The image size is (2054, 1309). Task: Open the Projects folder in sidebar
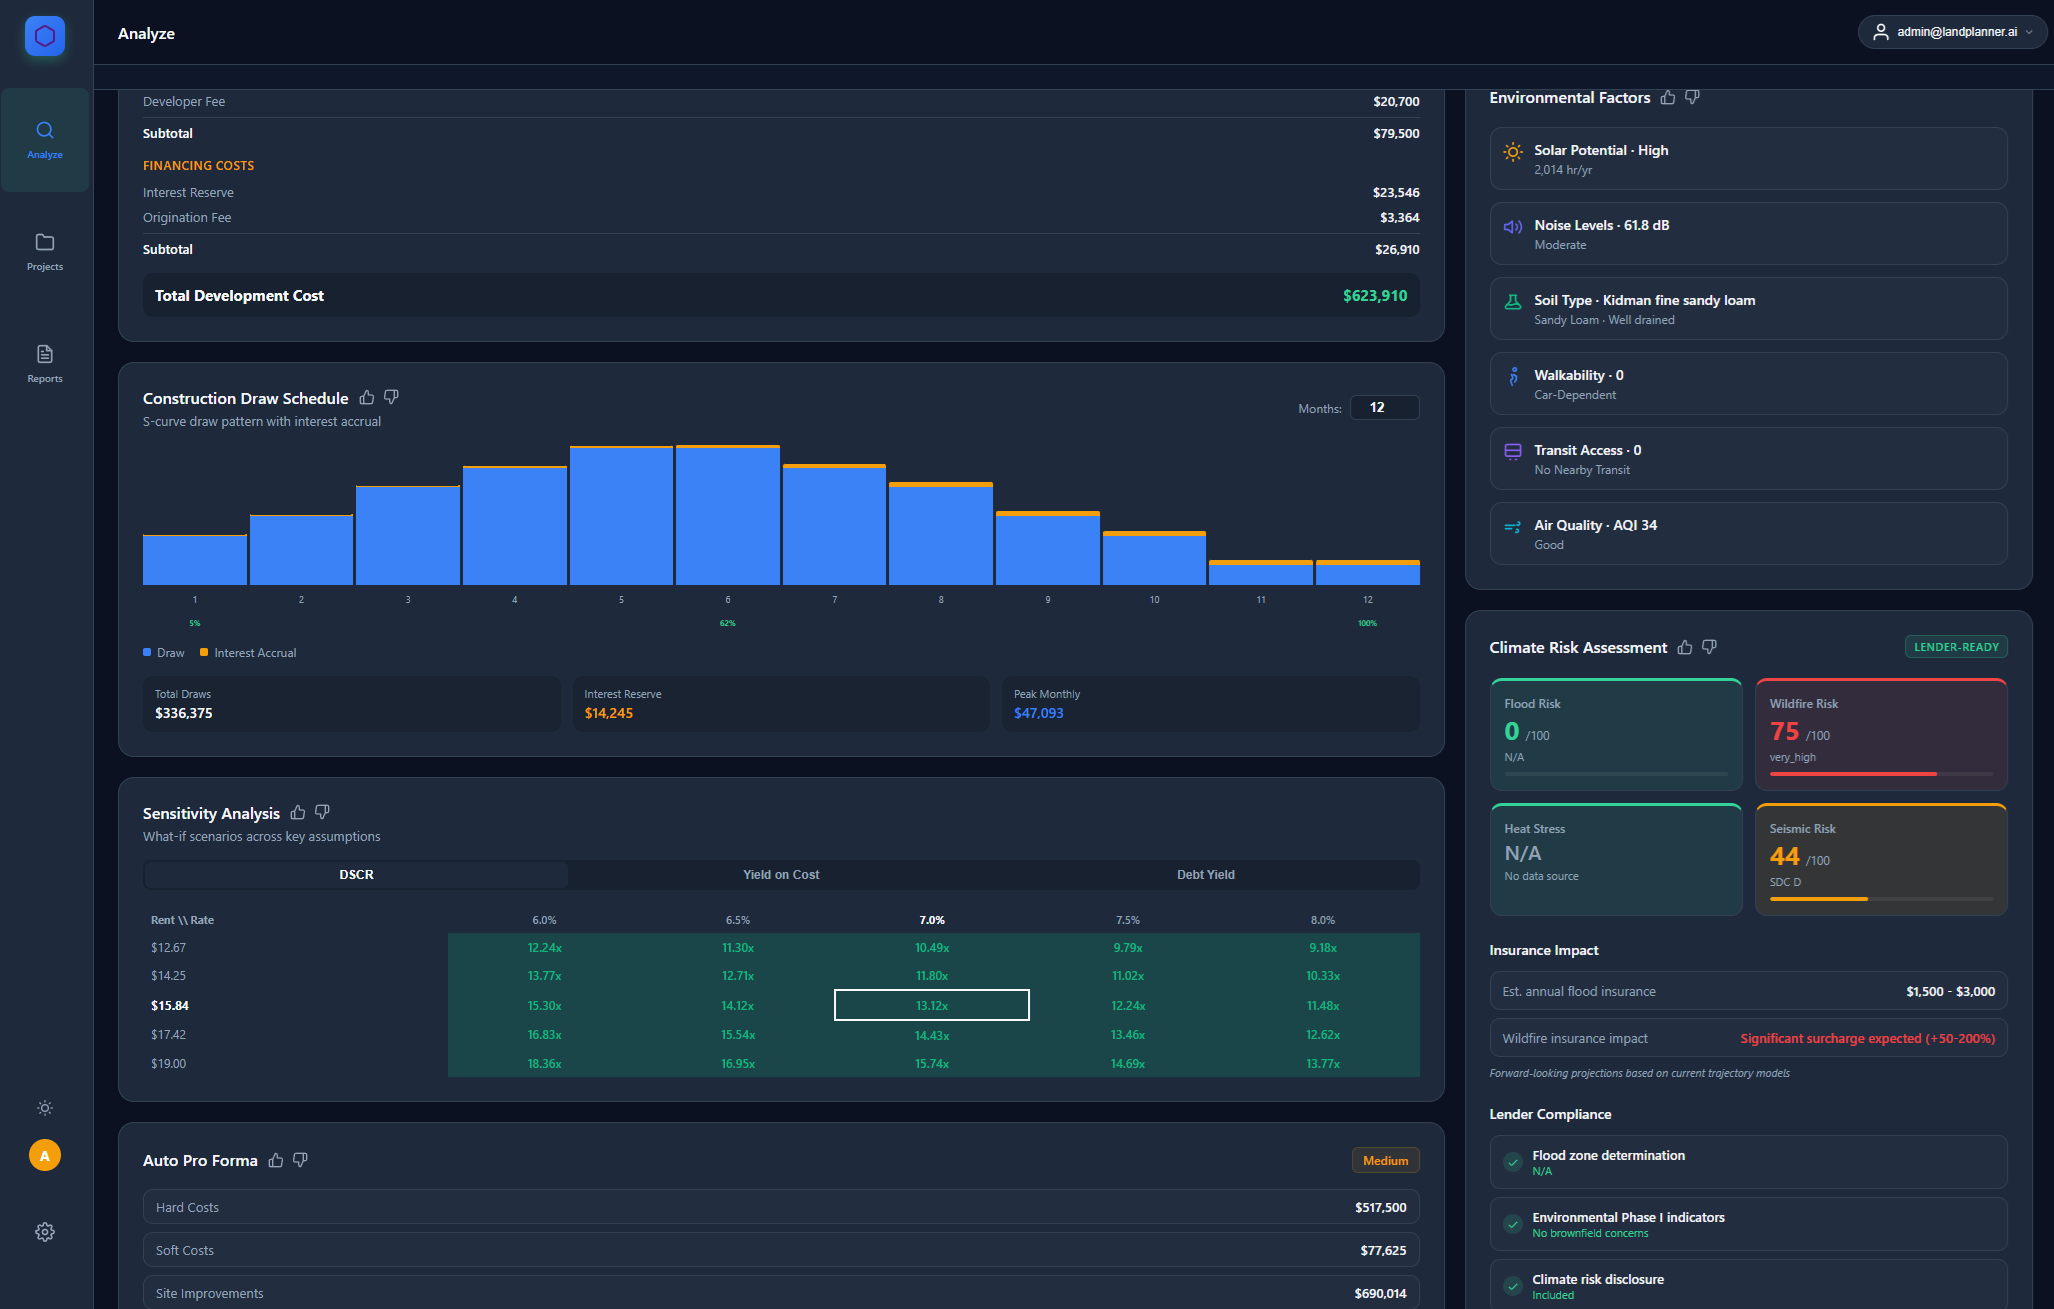[x=45, y=251]
